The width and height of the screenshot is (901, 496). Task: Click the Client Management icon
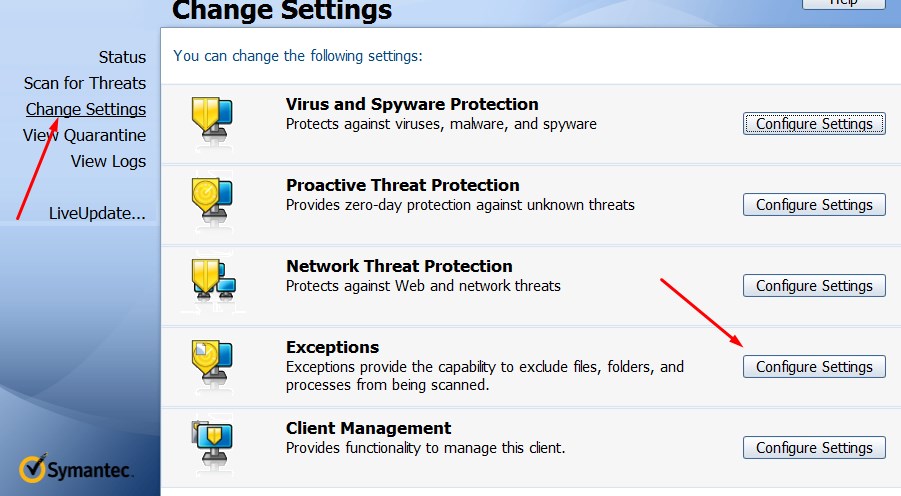tap(212, 446)
